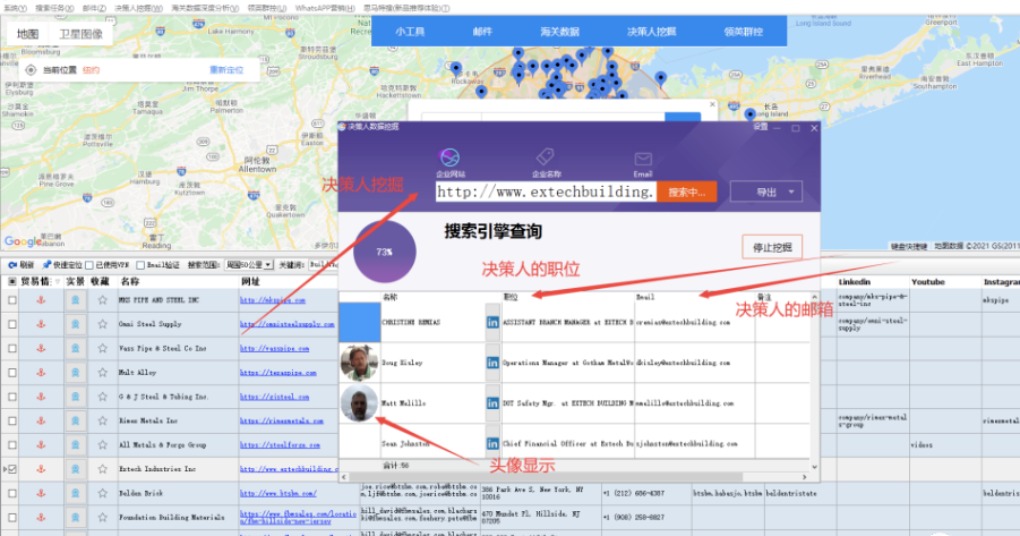
Task: Open the 设置 settings in decision-maker window
Action: tap(761, 127)
